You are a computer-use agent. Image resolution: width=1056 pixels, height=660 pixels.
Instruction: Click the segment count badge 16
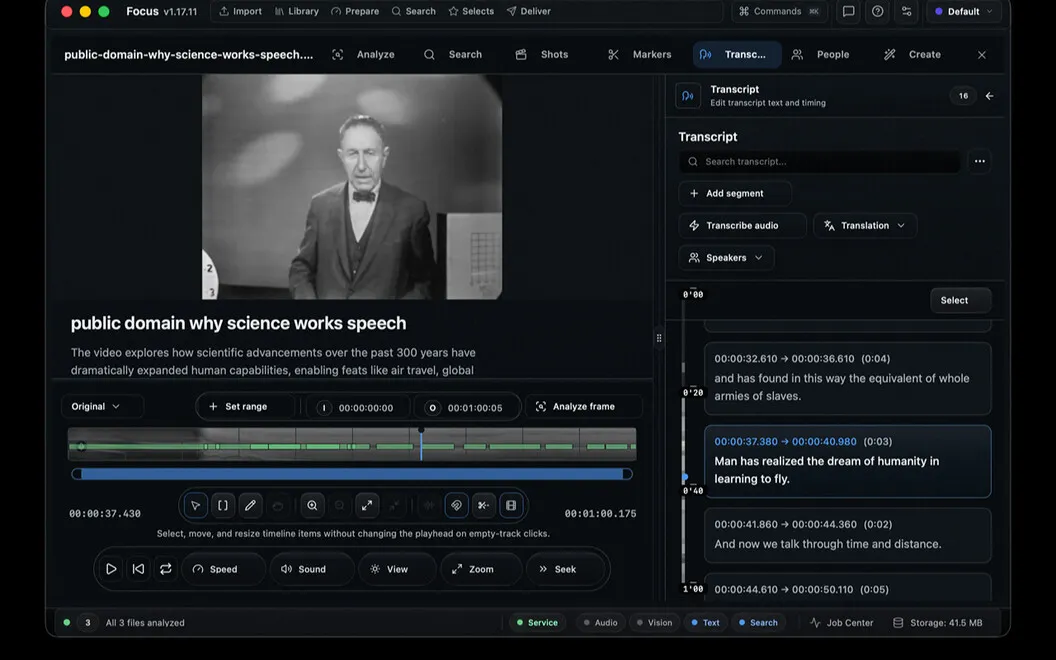(x=963, y=96)
